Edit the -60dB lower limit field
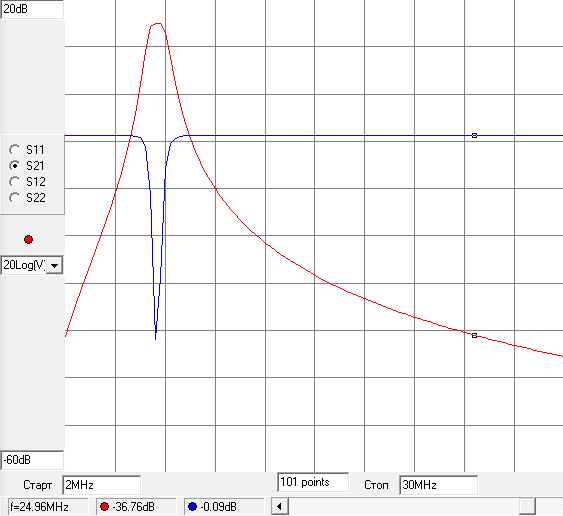Screen dimensions: 563x516 pos(32,460)
